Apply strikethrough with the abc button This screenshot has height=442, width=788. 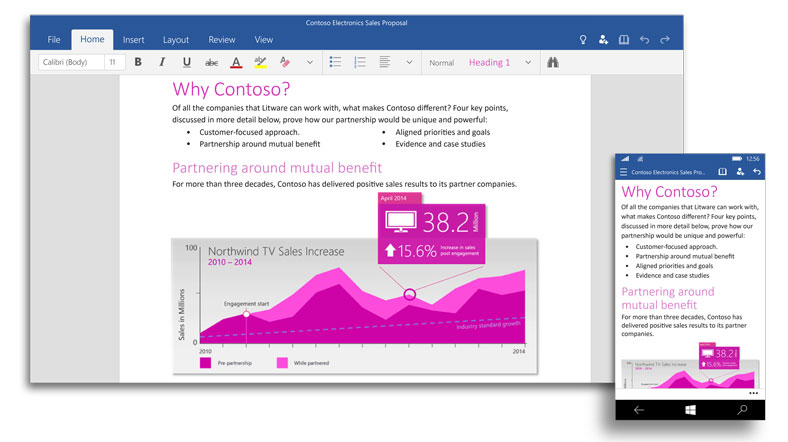pos(212,62)
